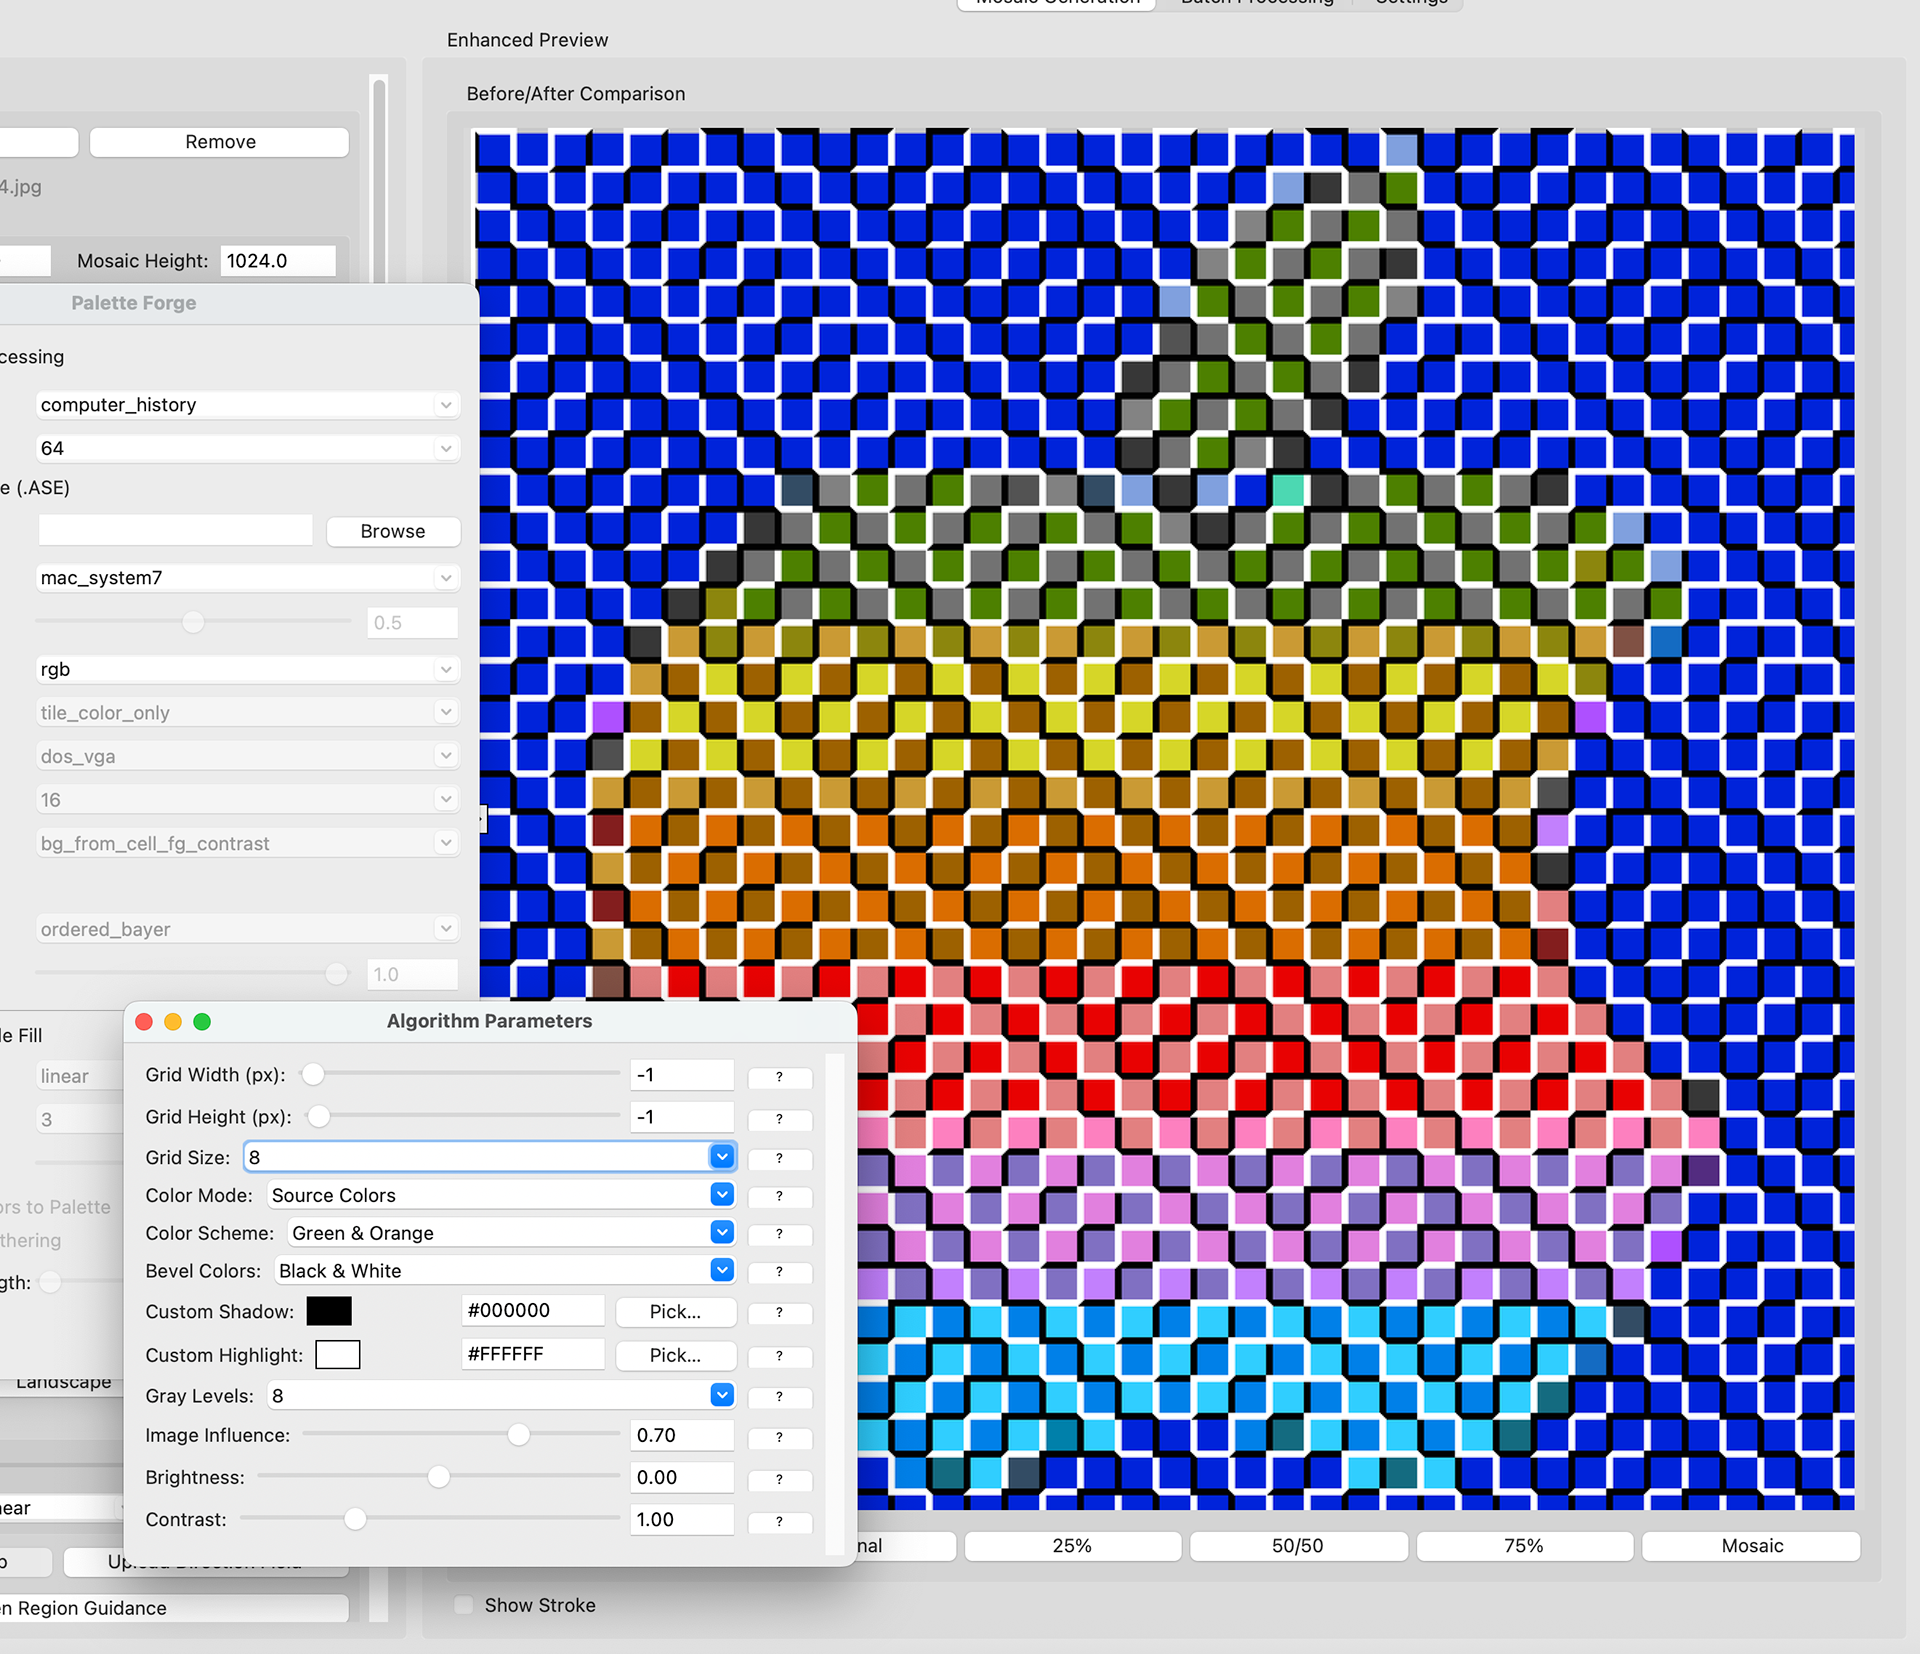Click the Remove button

coord(218,141)
